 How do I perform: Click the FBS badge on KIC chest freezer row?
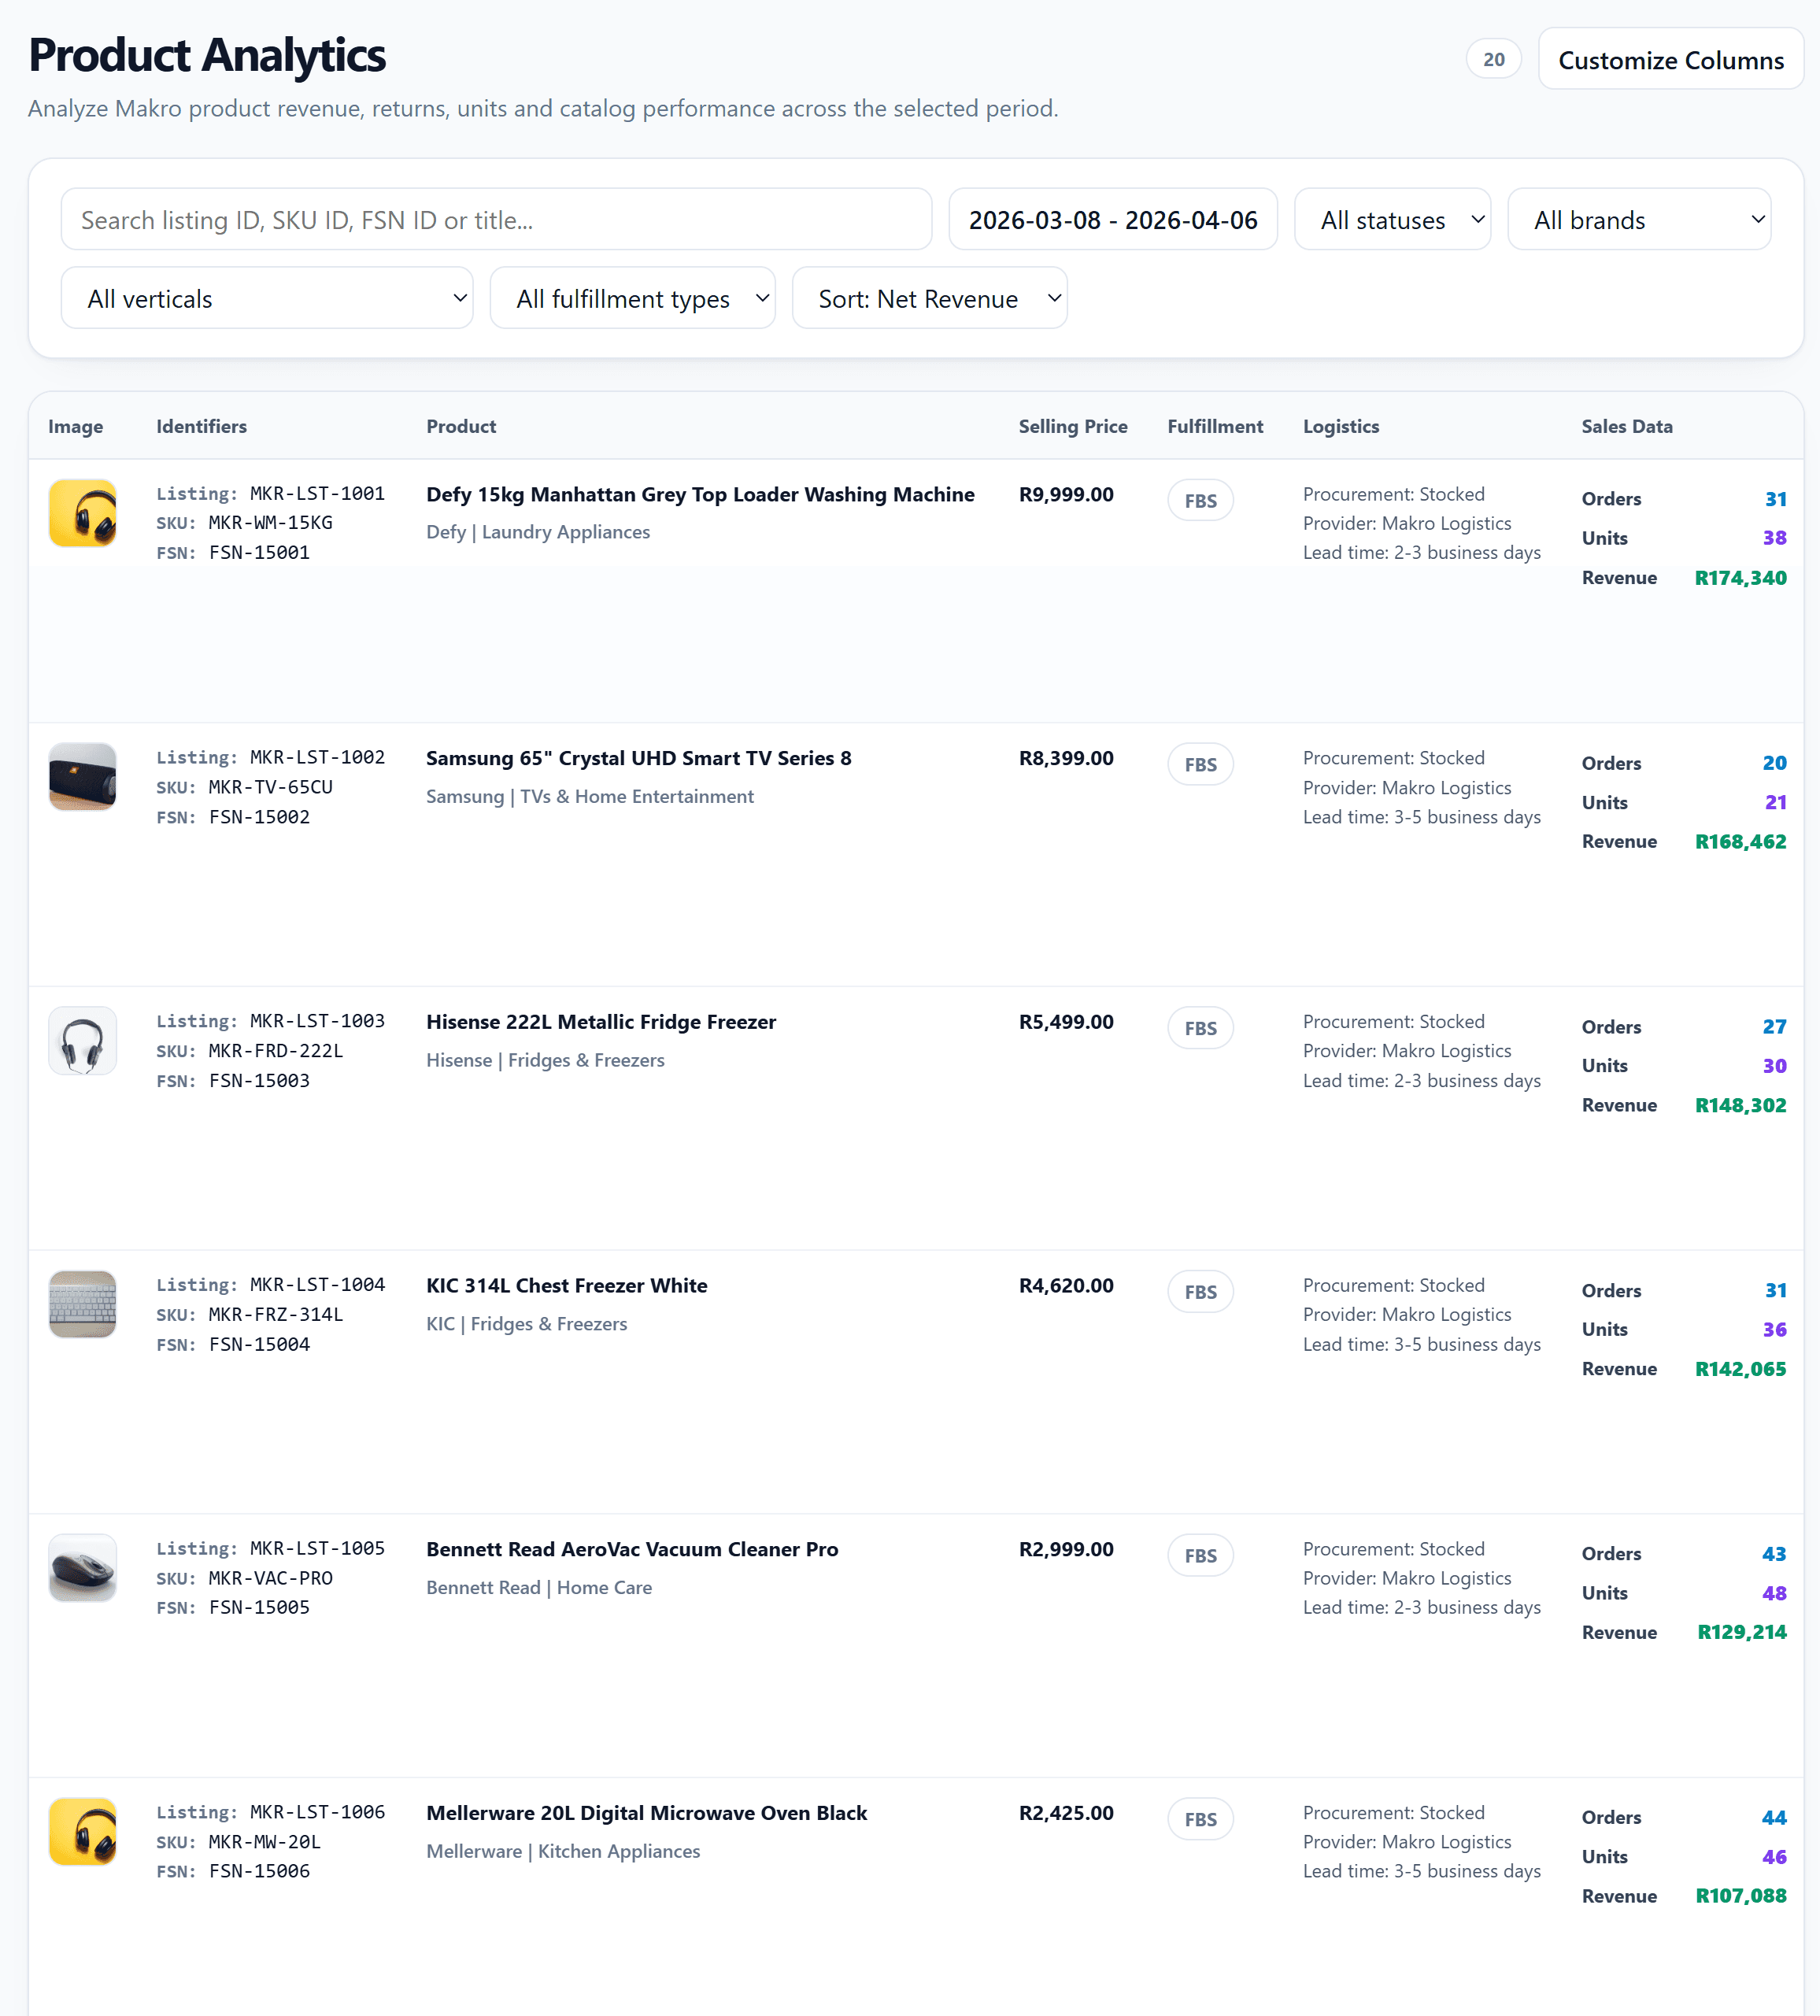click(x=1200, y=1291)
